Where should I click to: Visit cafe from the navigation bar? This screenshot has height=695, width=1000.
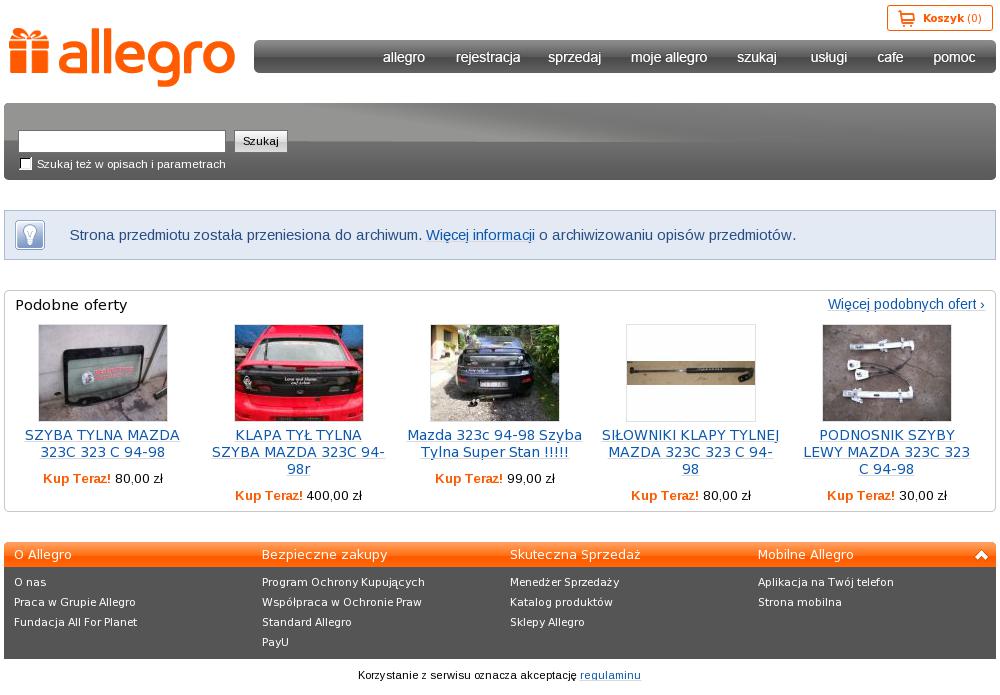(890, 57)
